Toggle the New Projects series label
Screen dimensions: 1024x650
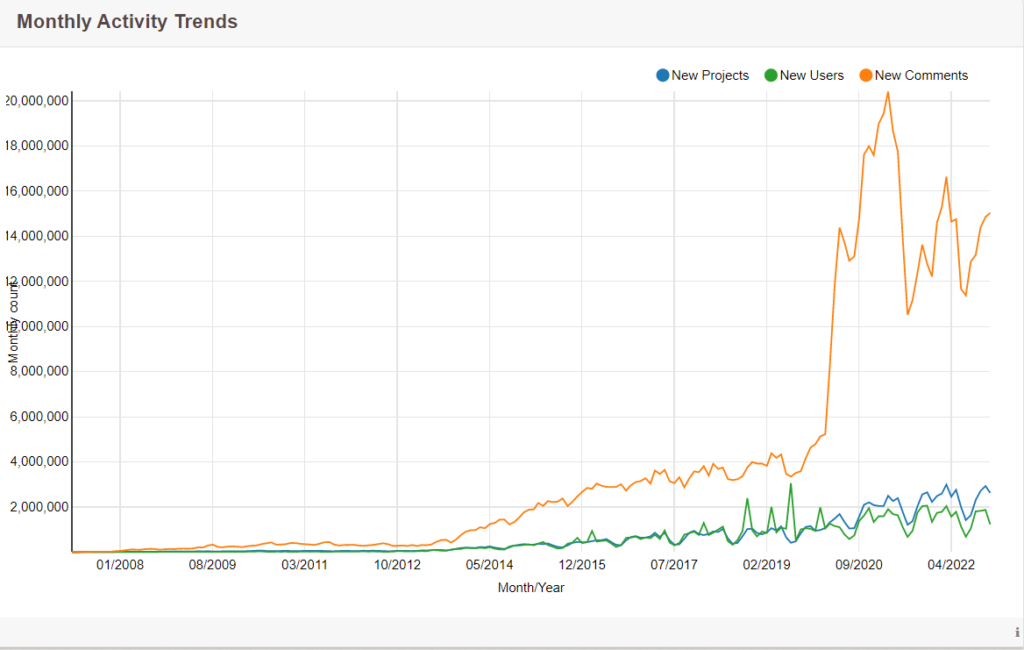point(710,75)
